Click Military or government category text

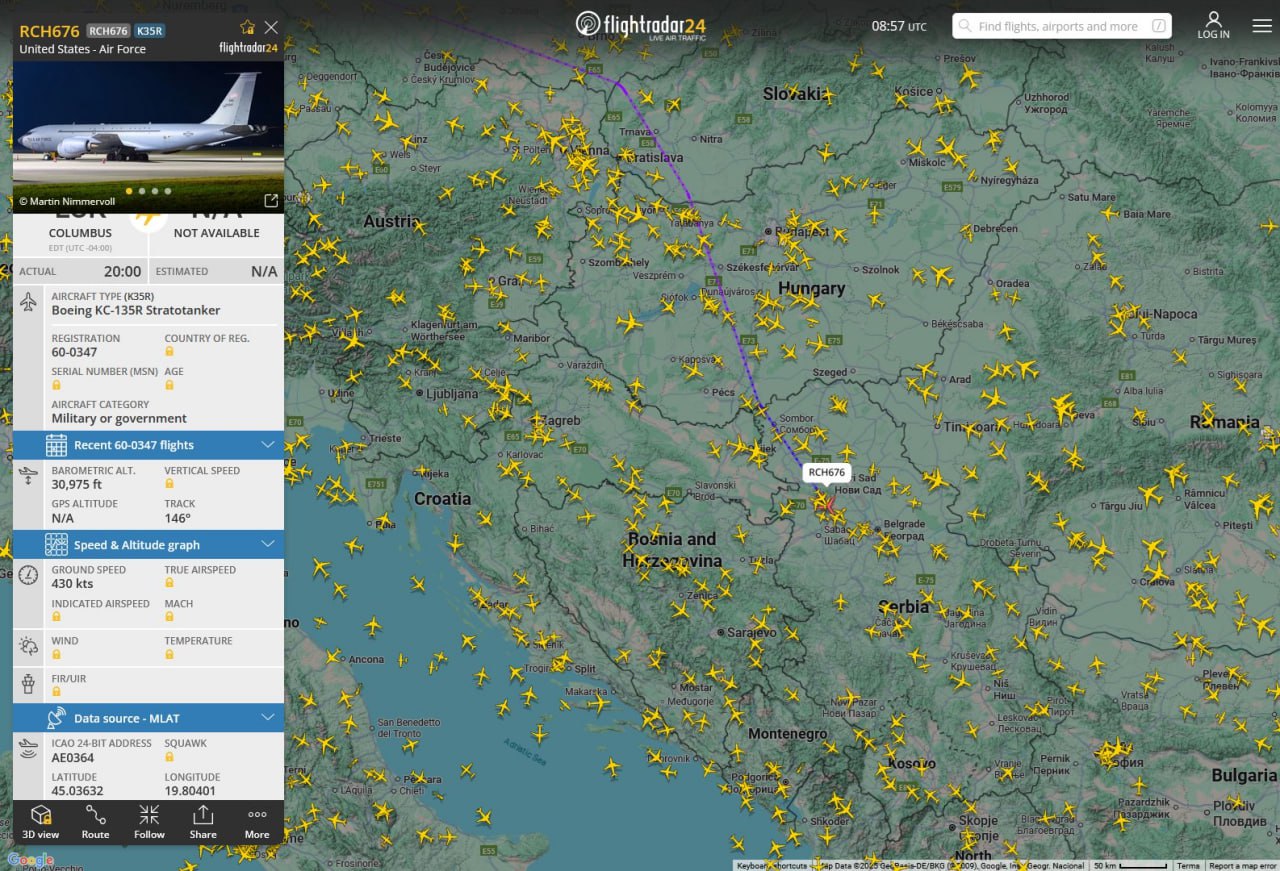[119, 418]
